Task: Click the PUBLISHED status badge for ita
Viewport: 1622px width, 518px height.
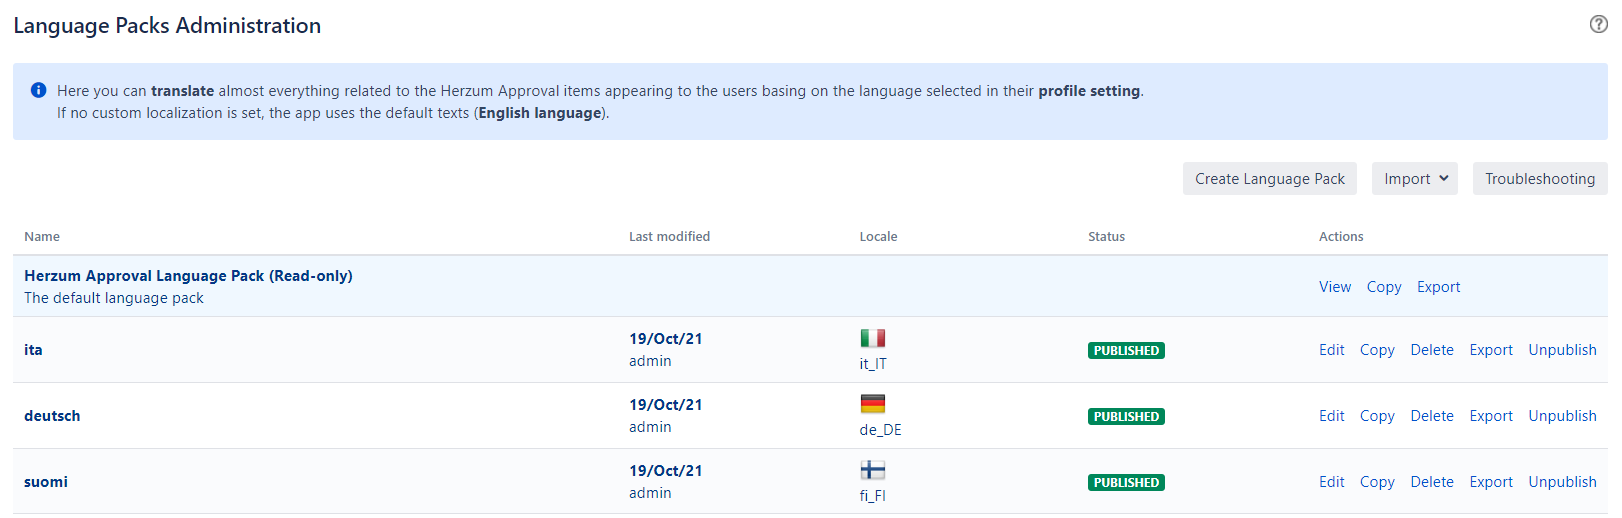Action: (1126, 351)
